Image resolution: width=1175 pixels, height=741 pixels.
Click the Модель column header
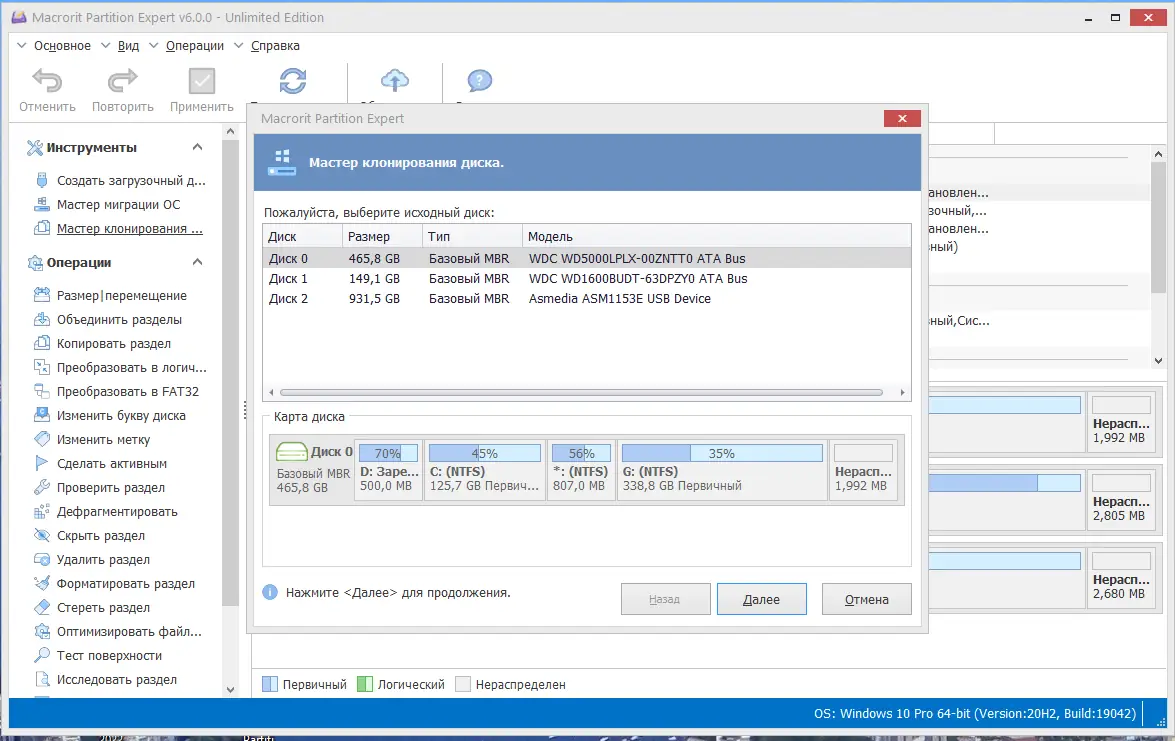coord(716,236)
